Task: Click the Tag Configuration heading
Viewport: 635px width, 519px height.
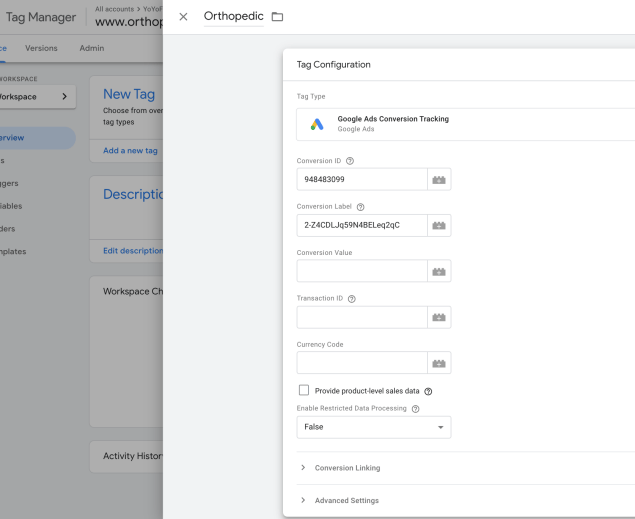Action: 334,64
